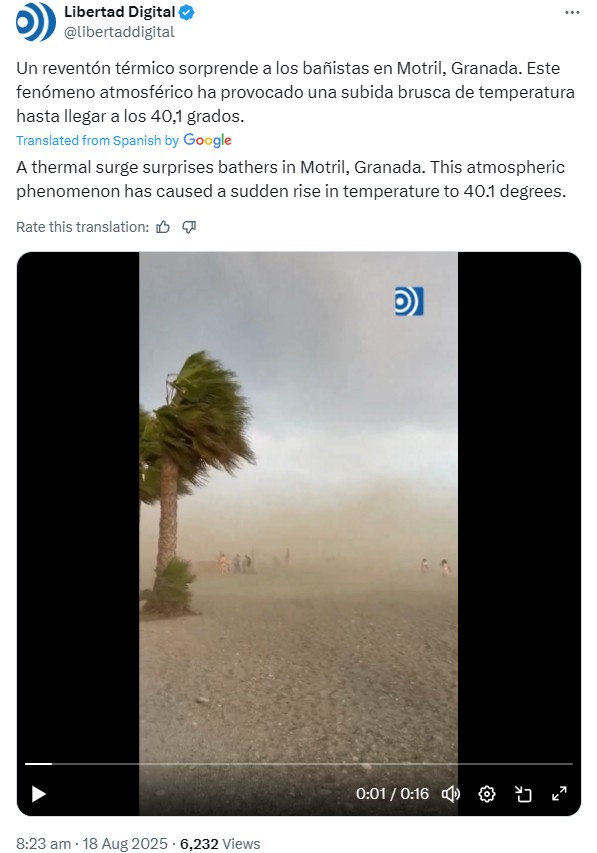
Task: Open video settings gear icon
Action: coord(487,794)
